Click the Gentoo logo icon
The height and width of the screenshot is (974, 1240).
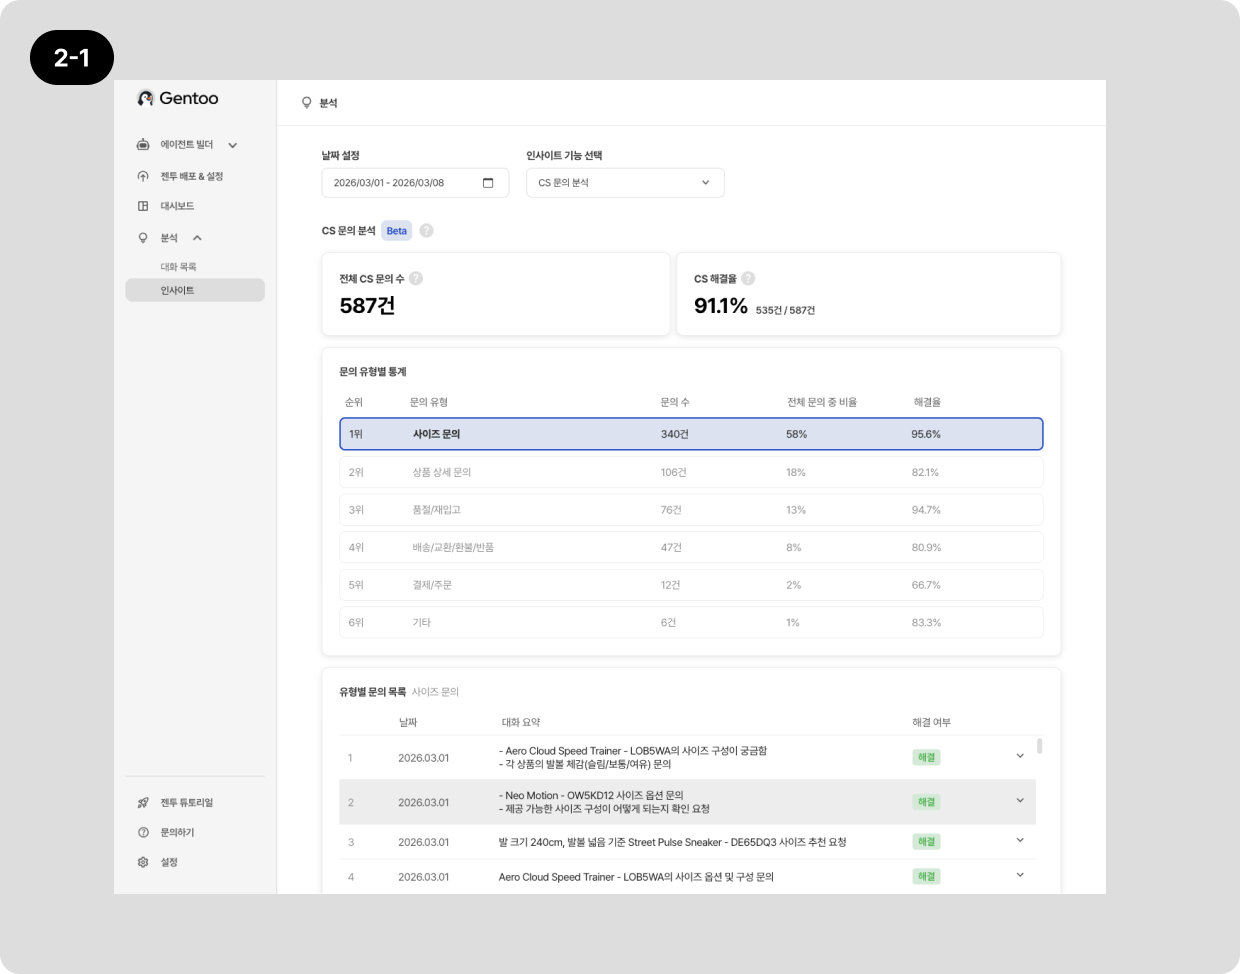click(145, 98)
